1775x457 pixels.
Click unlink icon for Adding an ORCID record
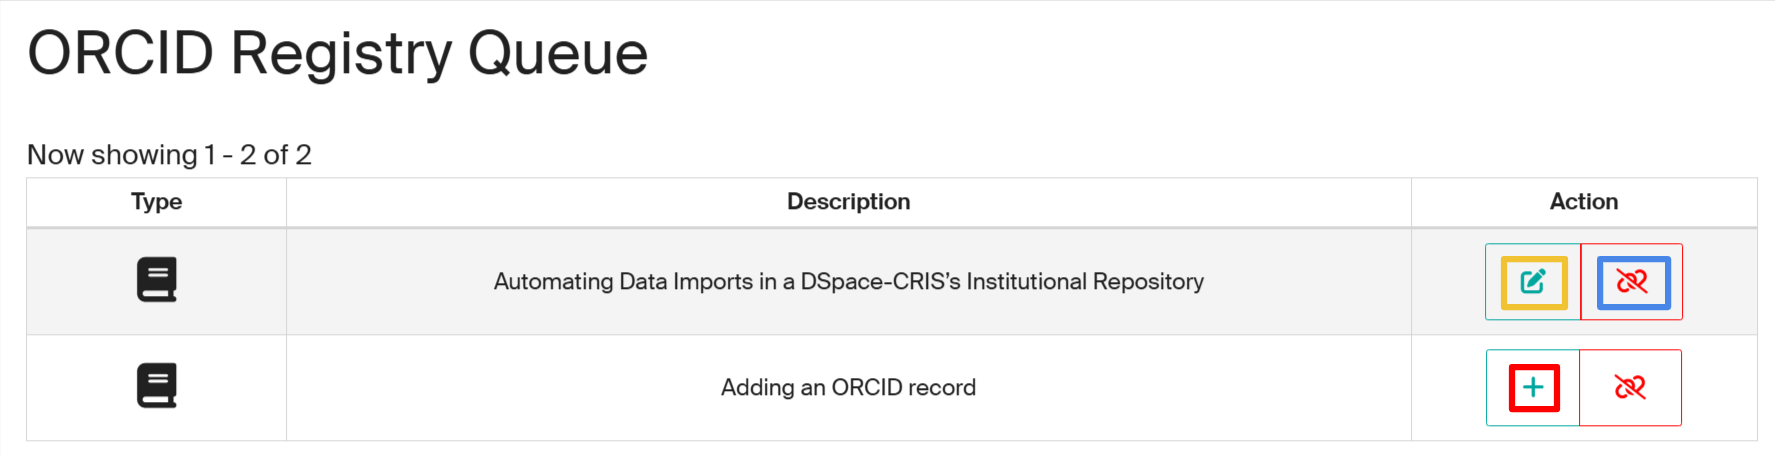[1630, 387]
